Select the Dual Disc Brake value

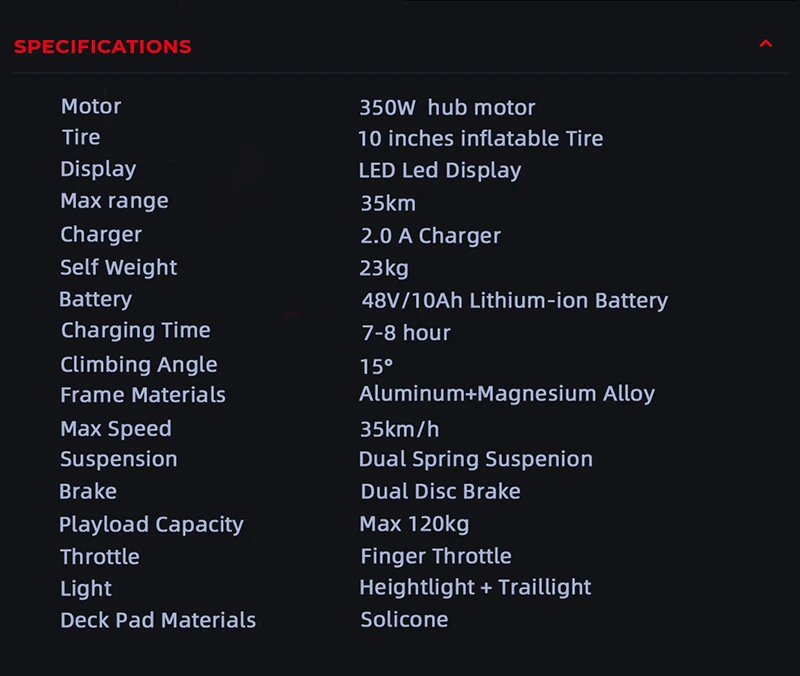coord(440,492)
